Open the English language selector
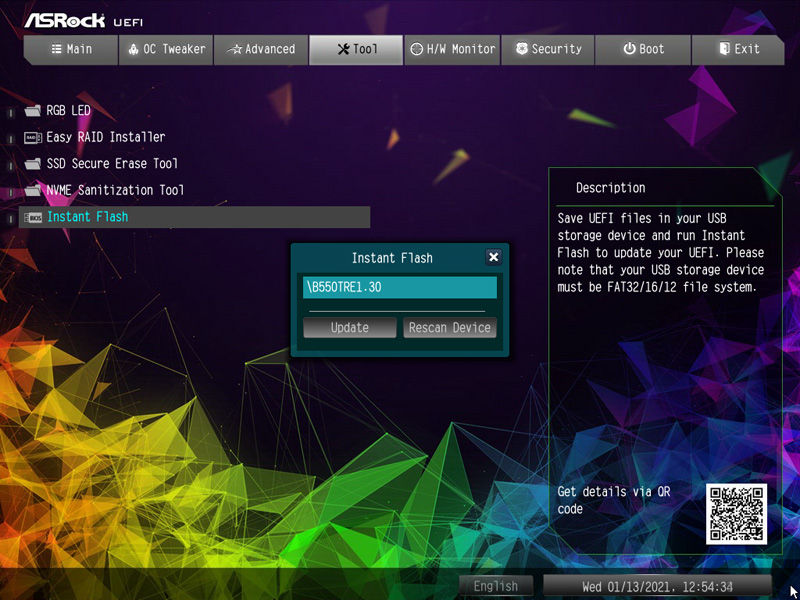The image size is (800, 600). [x=496, y=586]
